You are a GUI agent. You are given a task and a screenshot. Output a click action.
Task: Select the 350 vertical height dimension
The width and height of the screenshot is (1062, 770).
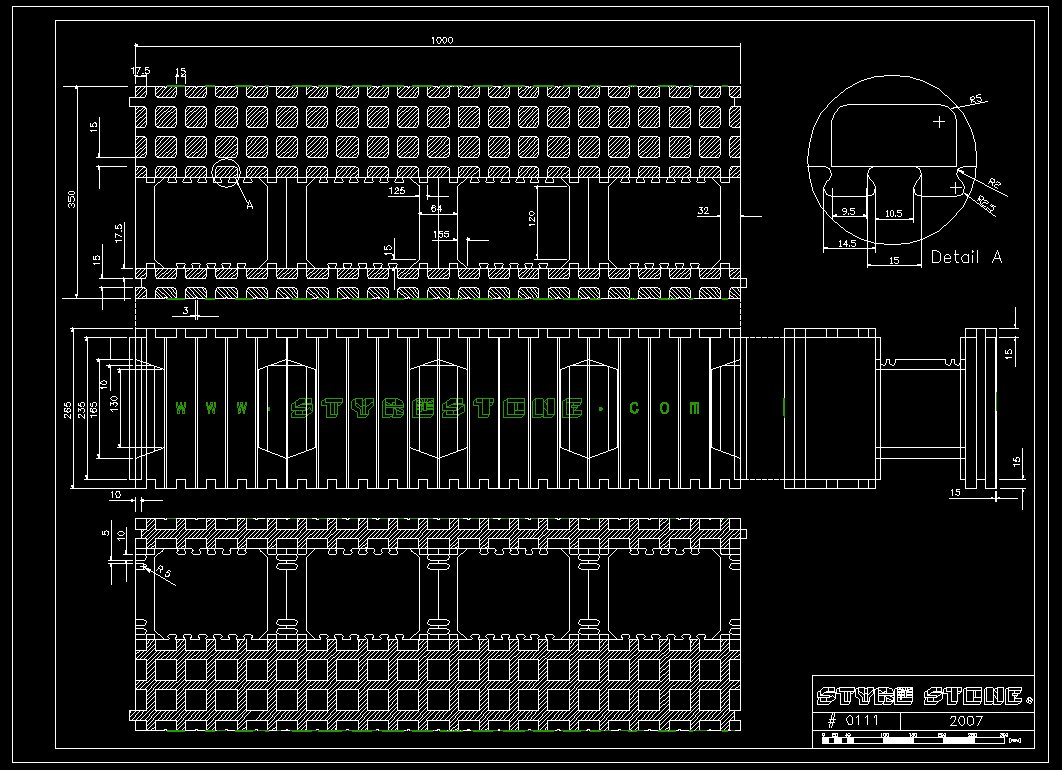coord(71,199)
